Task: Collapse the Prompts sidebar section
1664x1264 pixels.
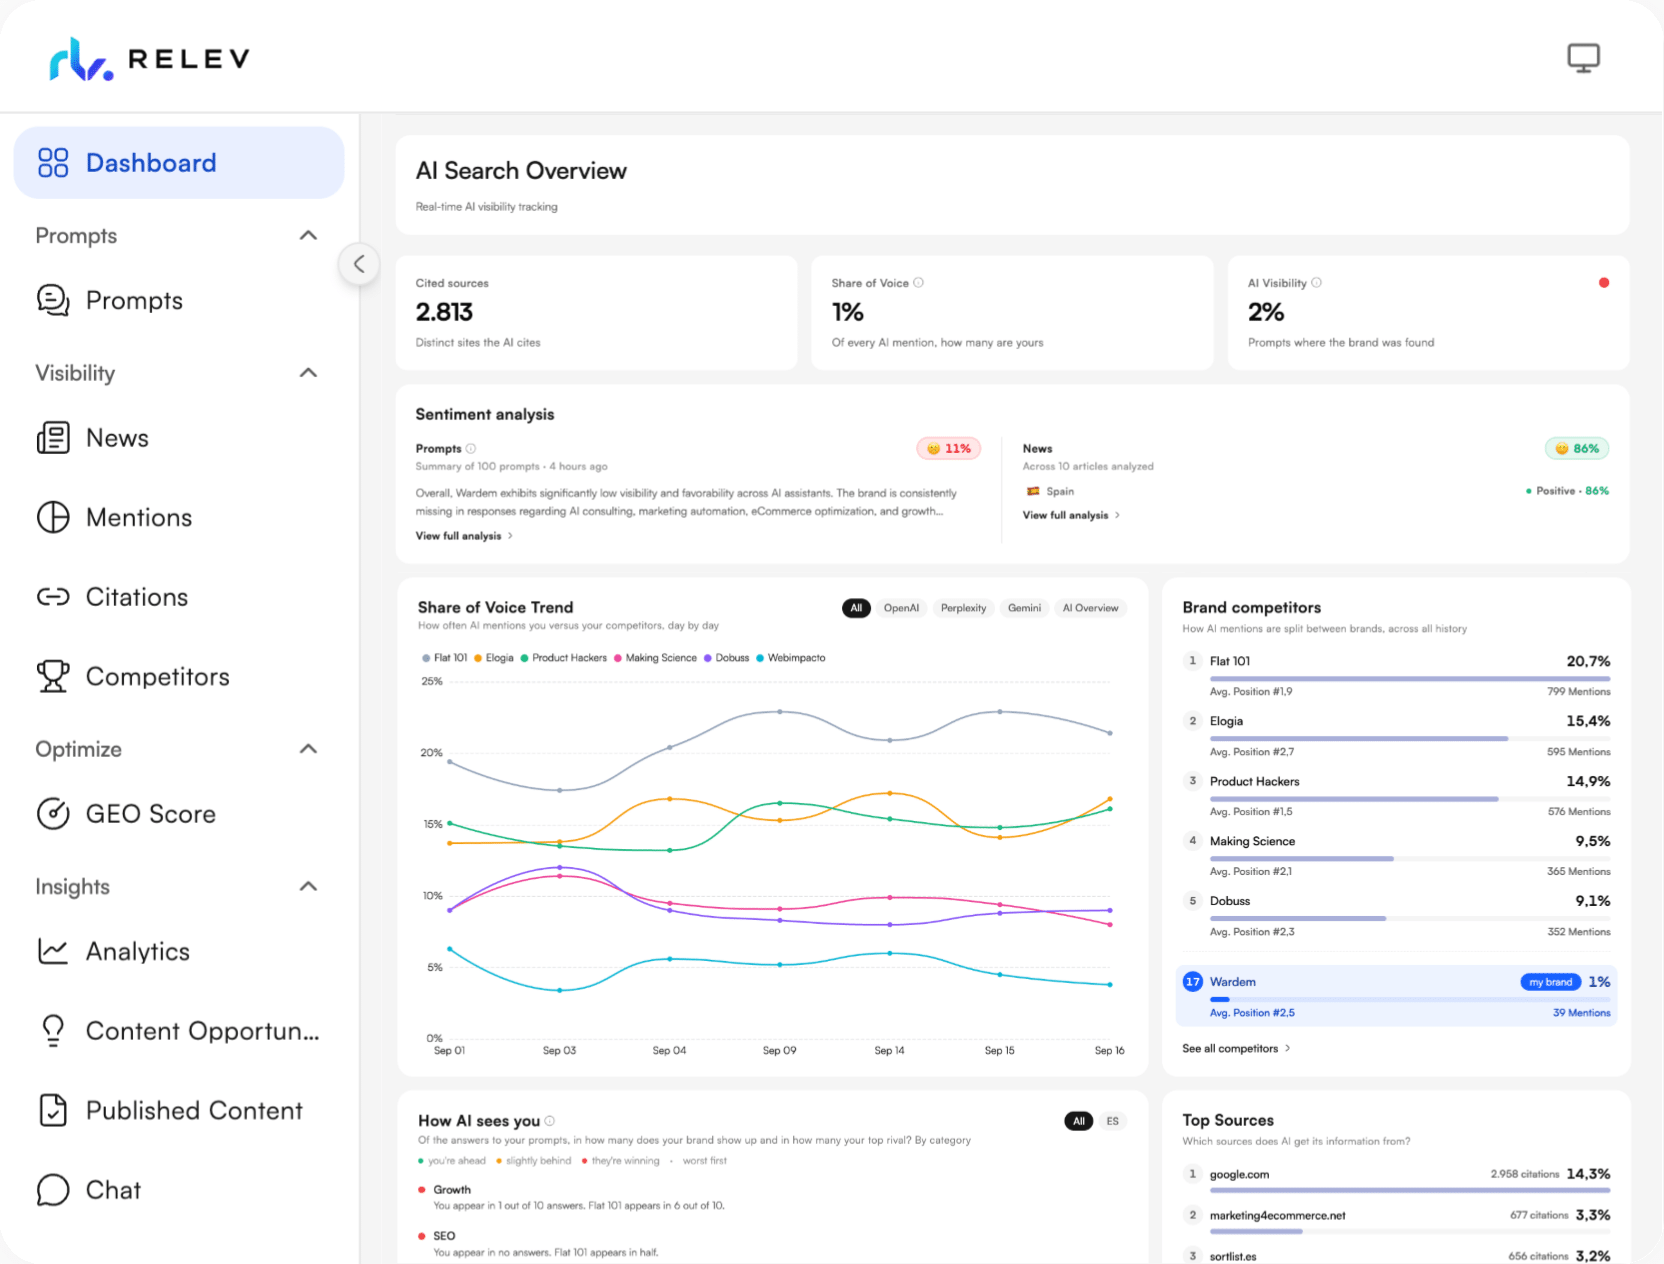Action: coord(308,236)
